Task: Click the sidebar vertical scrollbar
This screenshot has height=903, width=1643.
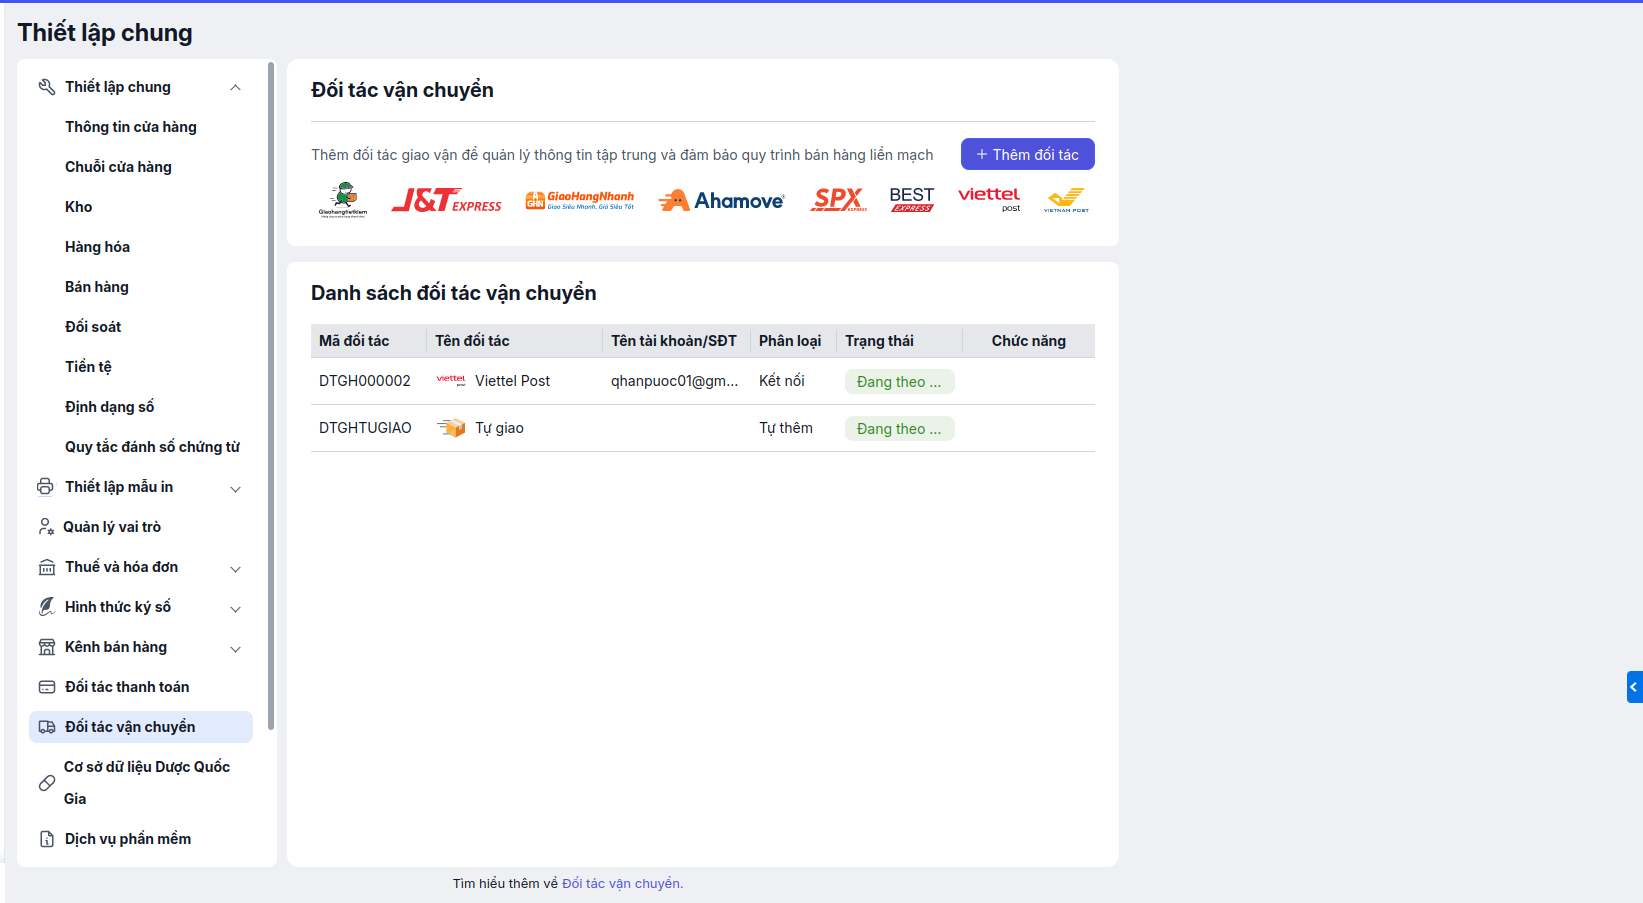Action: click(271, 395)
